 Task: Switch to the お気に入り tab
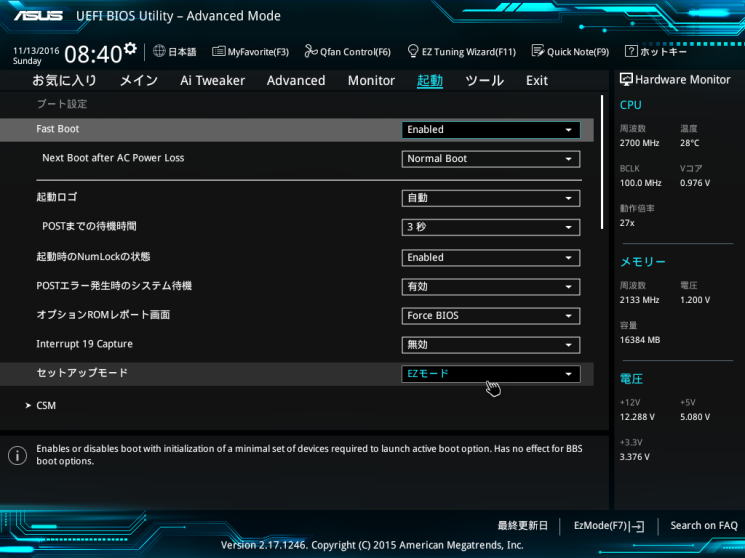[64, 80]
